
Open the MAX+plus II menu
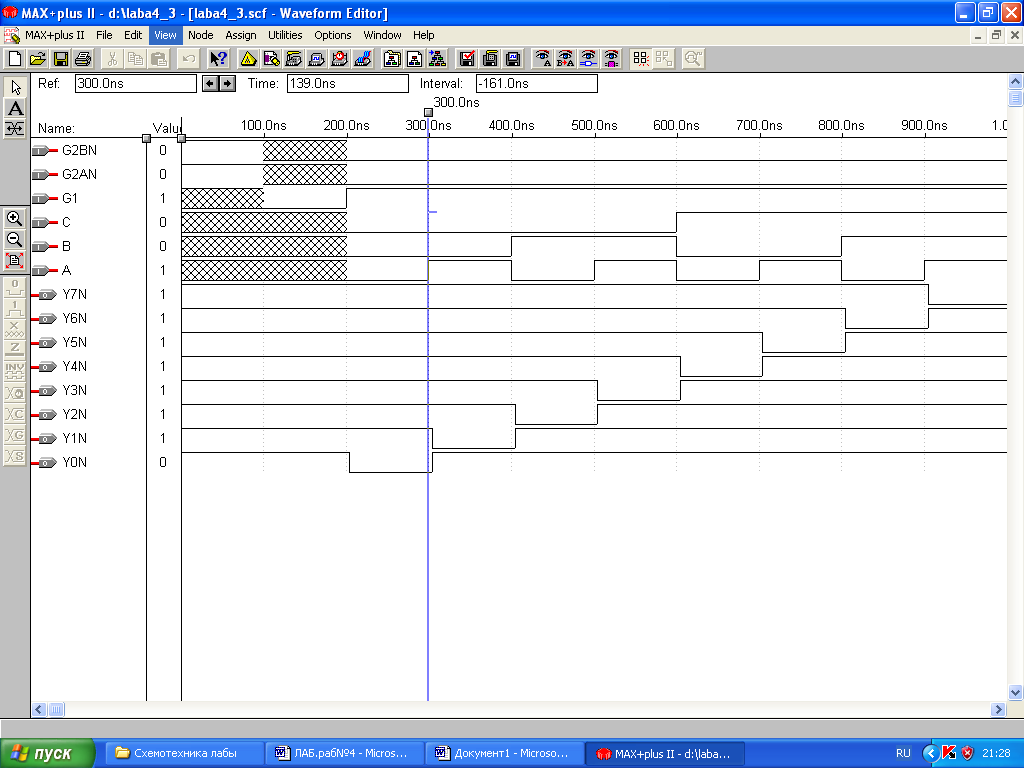pos(55,35)
